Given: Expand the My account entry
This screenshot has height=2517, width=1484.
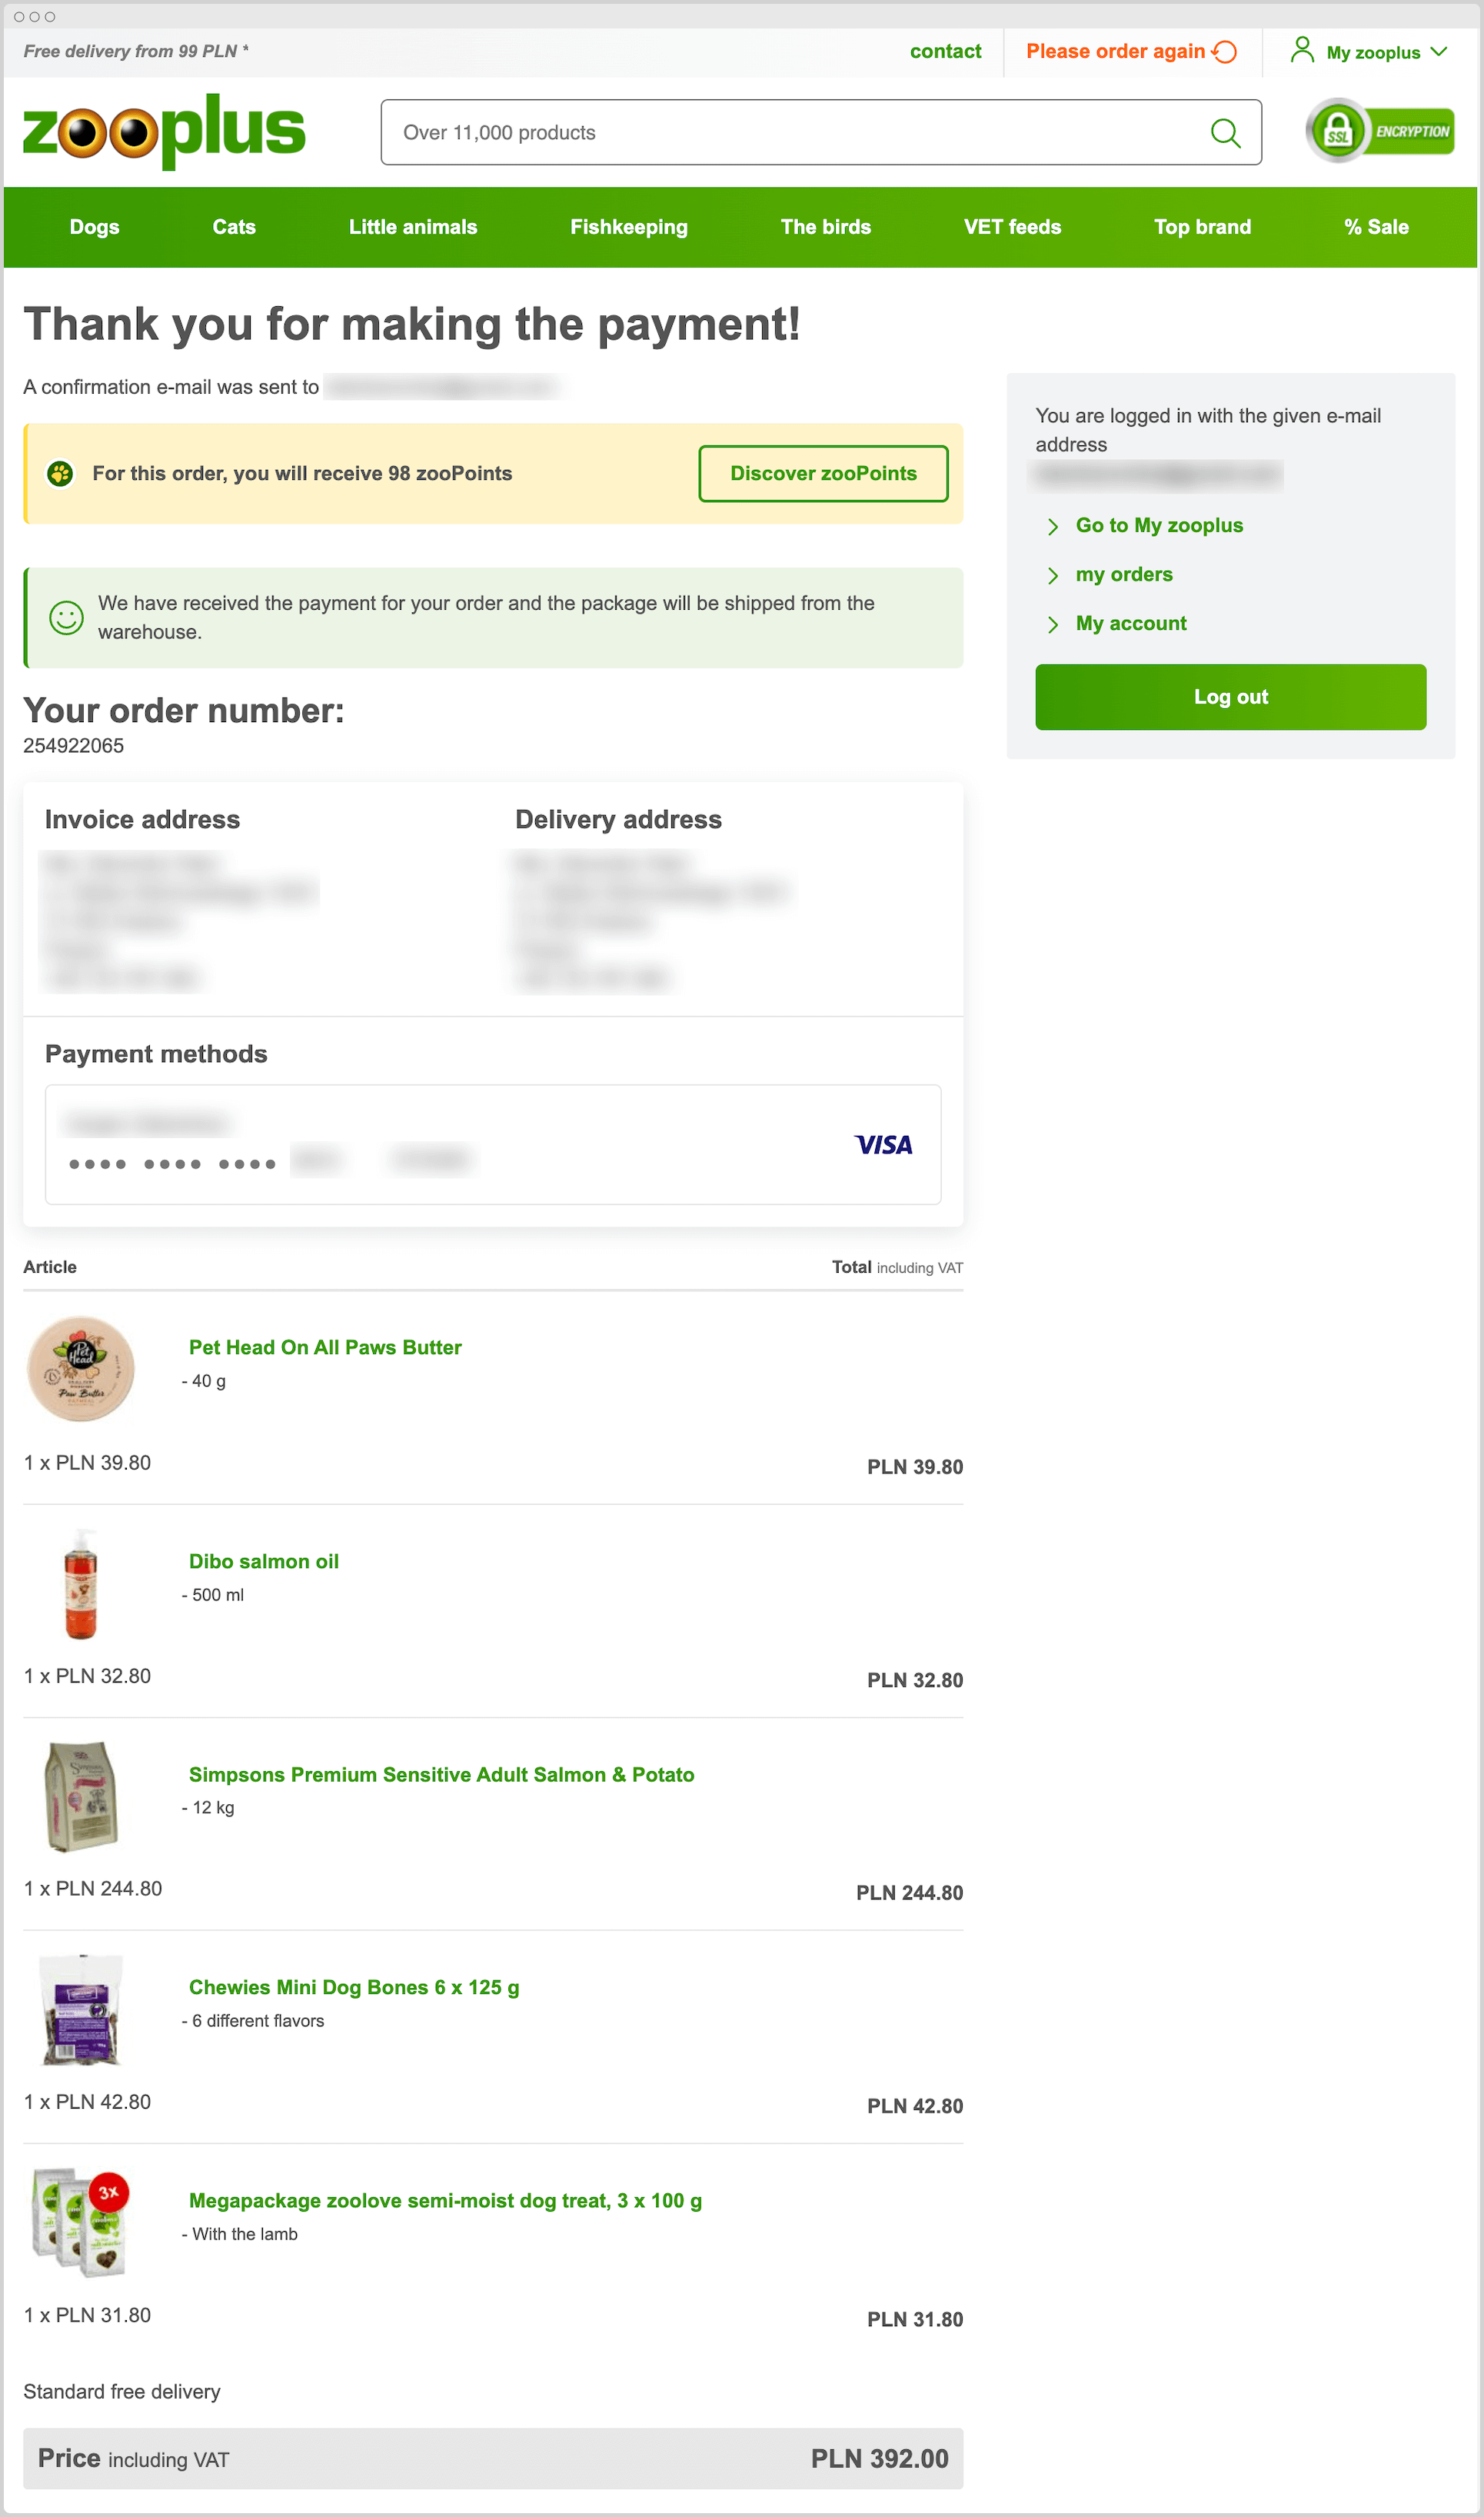Looking at the screenshot, I should click(1130, 623).
